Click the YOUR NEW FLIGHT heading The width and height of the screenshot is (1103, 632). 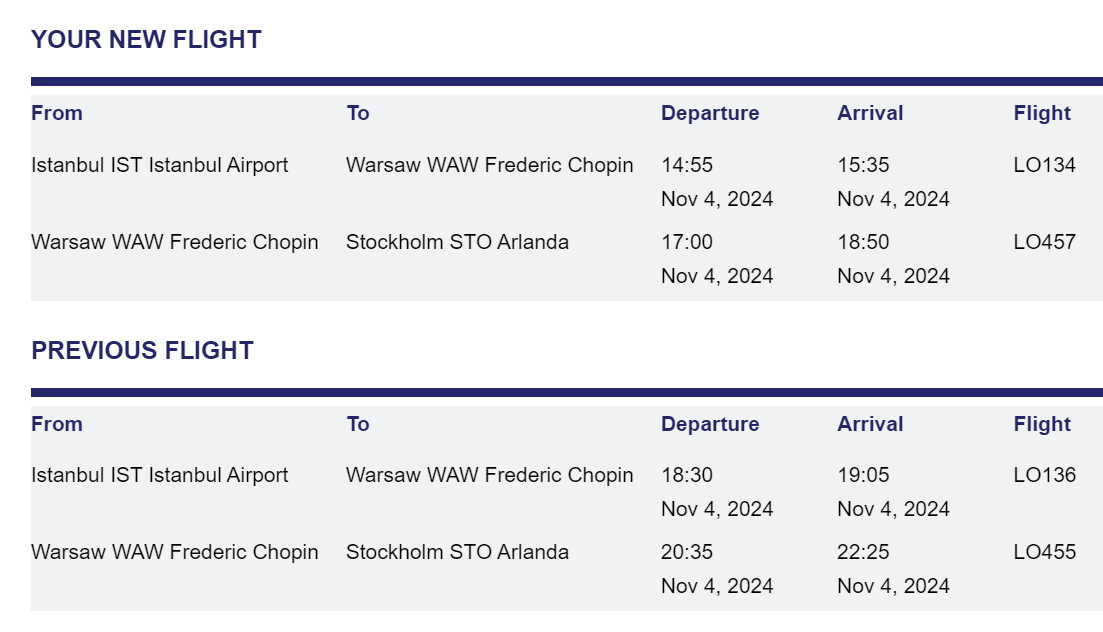tap(146, 40)
